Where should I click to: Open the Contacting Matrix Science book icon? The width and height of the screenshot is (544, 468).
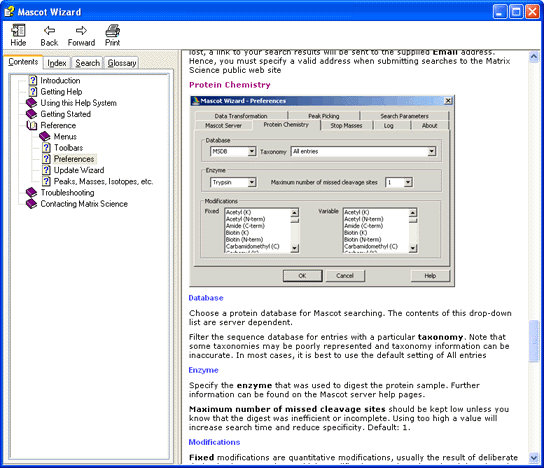pyautogui.click(x=31, y=204)
